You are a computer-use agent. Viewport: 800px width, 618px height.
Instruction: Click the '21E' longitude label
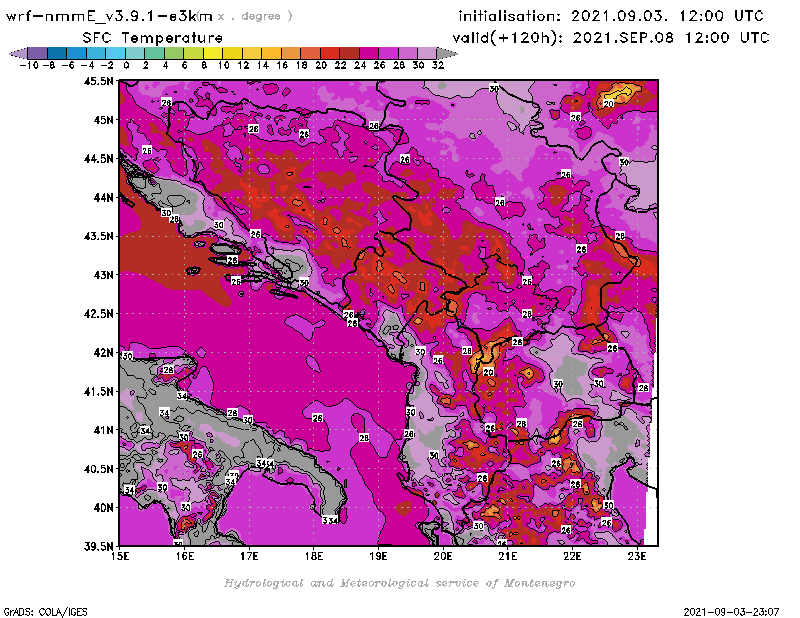[508, 556]
